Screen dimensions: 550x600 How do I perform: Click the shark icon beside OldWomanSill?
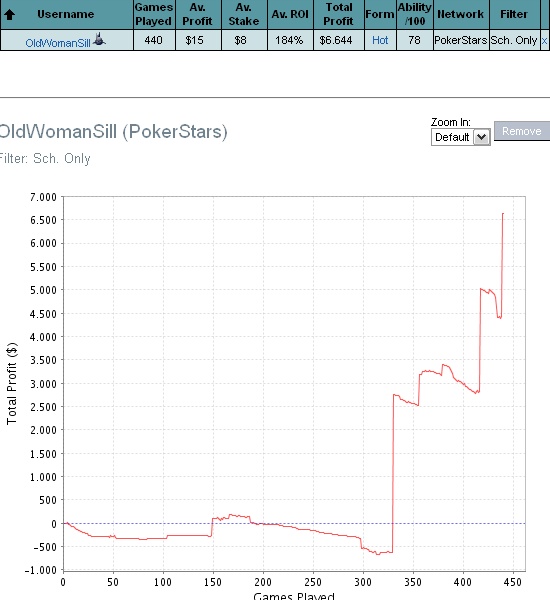(99, 39)
